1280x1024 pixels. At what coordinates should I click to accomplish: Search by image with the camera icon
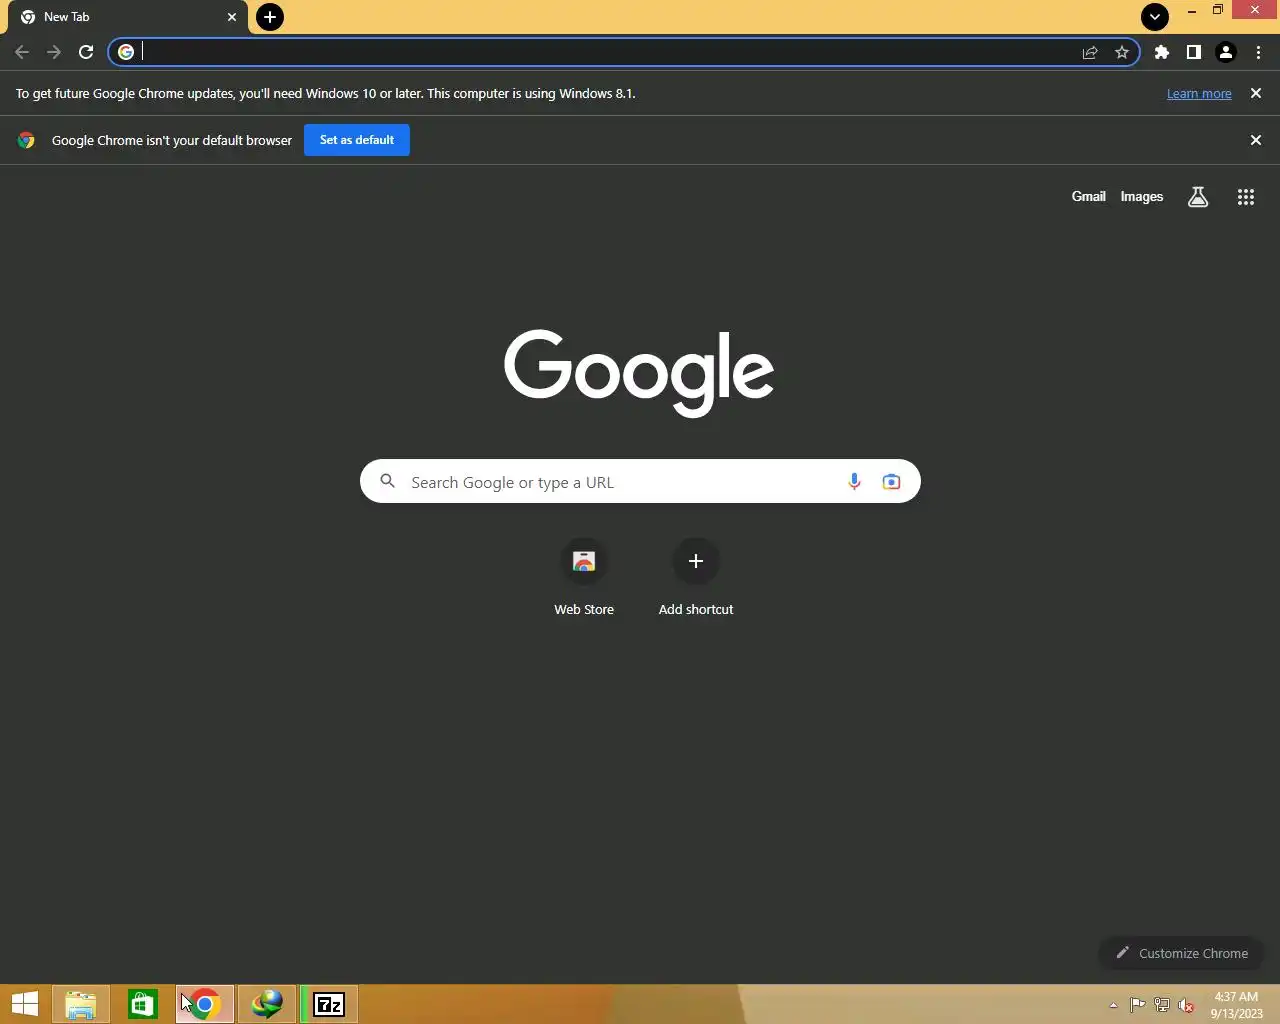[x=891, y=482]
